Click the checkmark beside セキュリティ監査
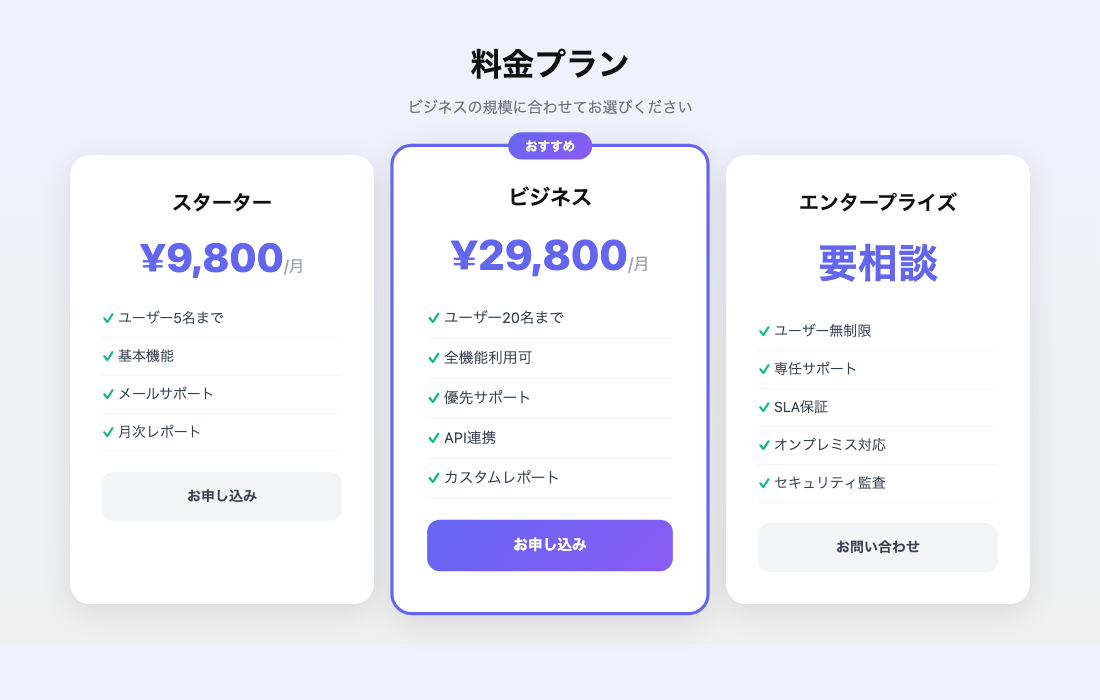The height and width of the screenshot is (700, 1100). click(763, 483)
